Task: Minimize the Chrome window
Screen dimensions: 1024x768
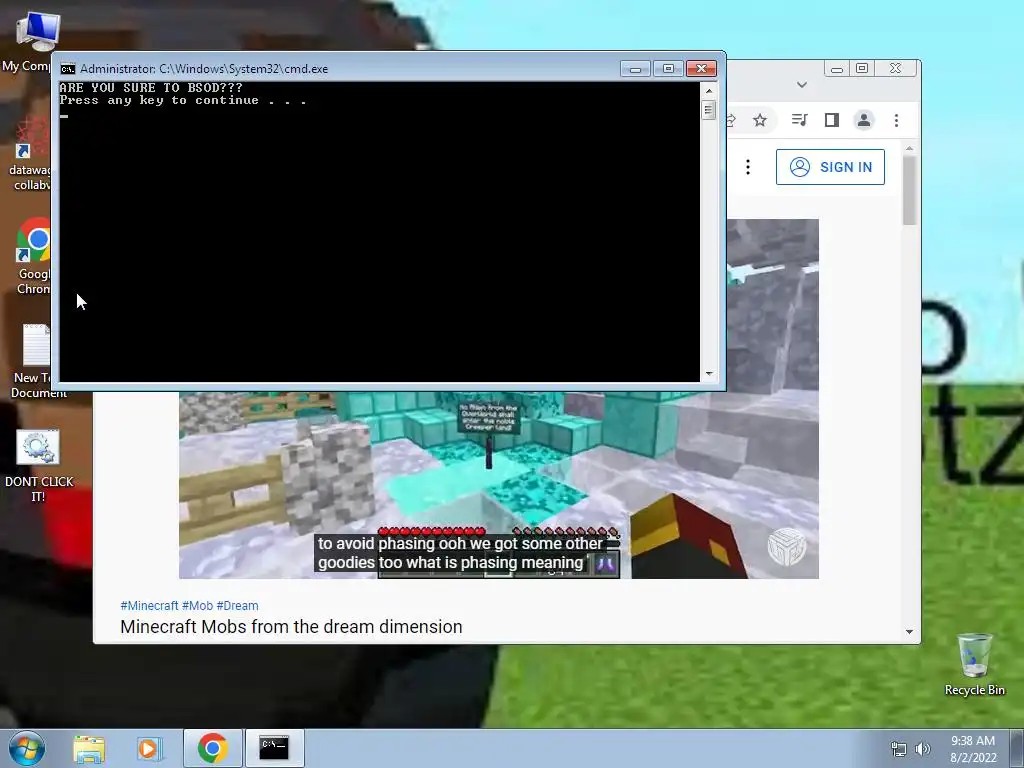Action: (837, 69)
